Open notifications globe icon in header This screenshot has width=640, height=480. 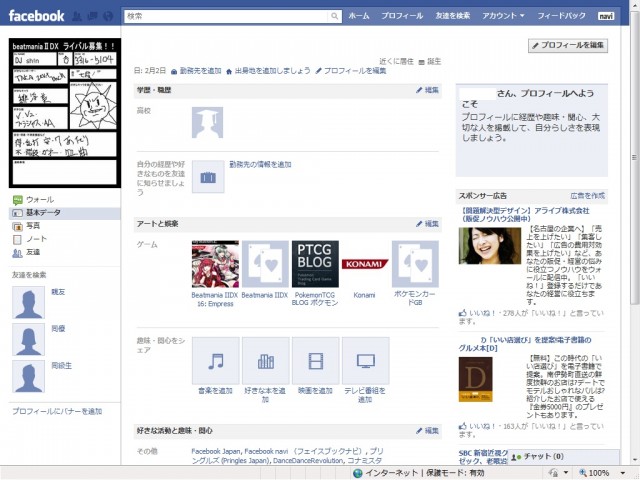108,16
